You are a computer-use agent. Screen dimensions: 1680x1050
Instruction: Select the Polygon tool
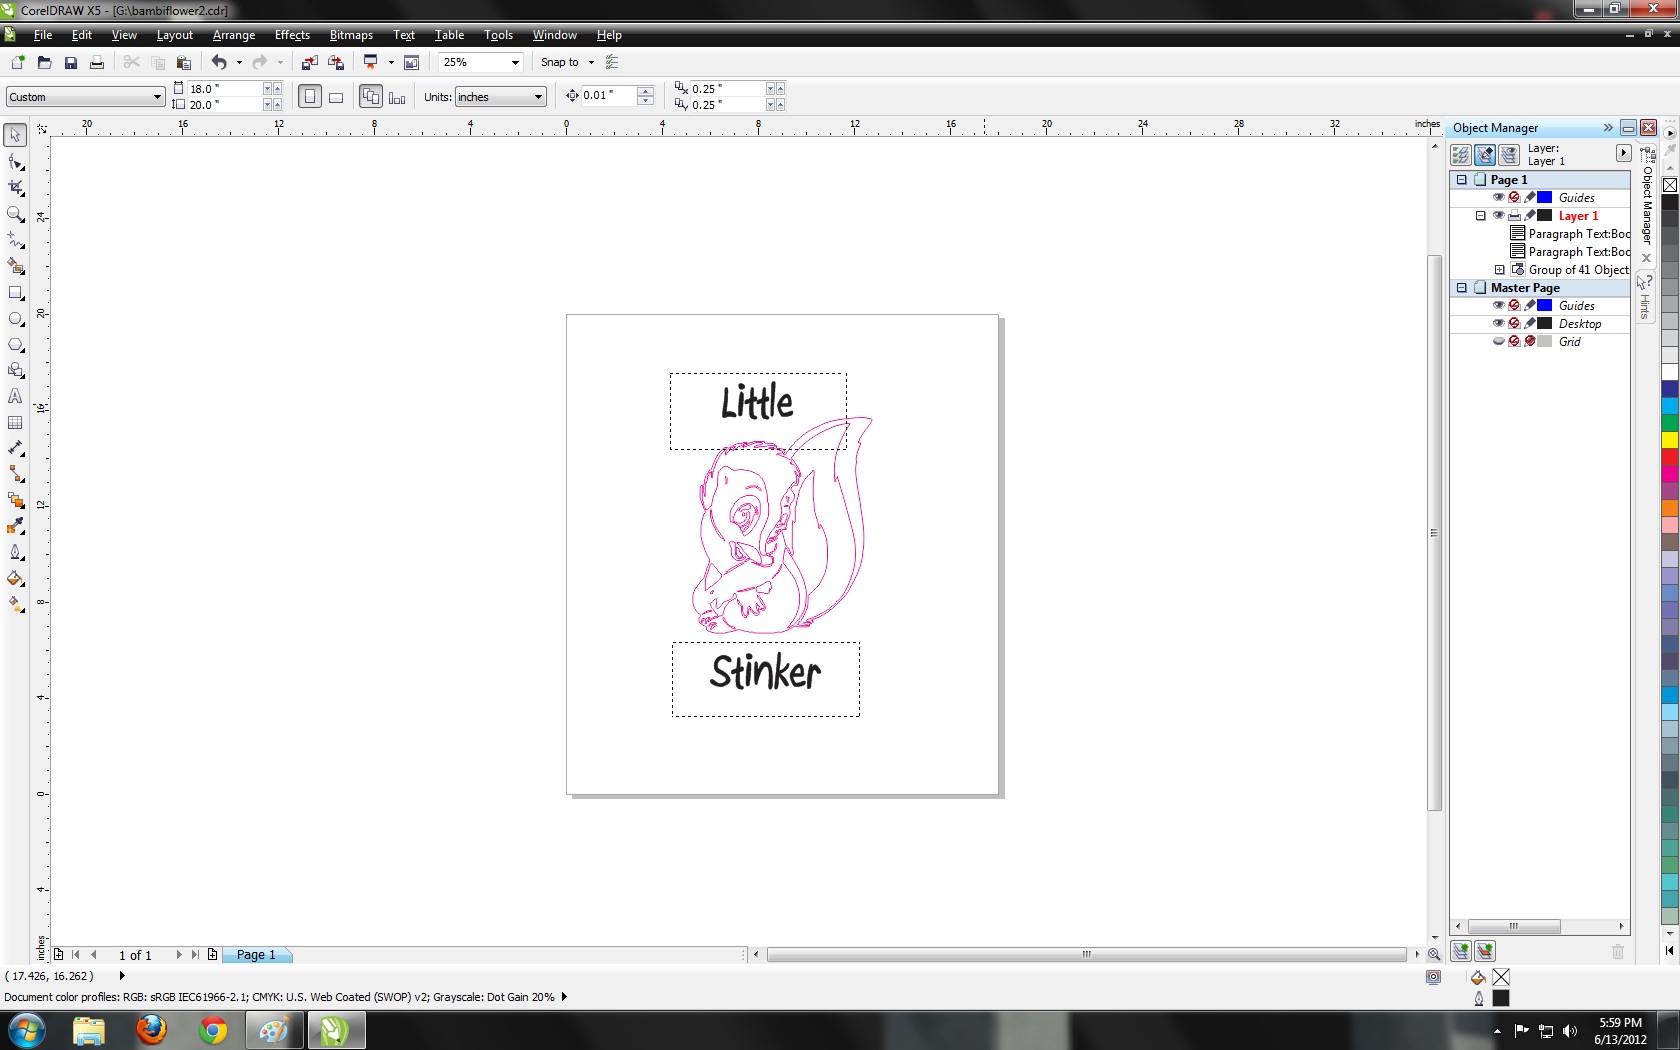[15, 344]
